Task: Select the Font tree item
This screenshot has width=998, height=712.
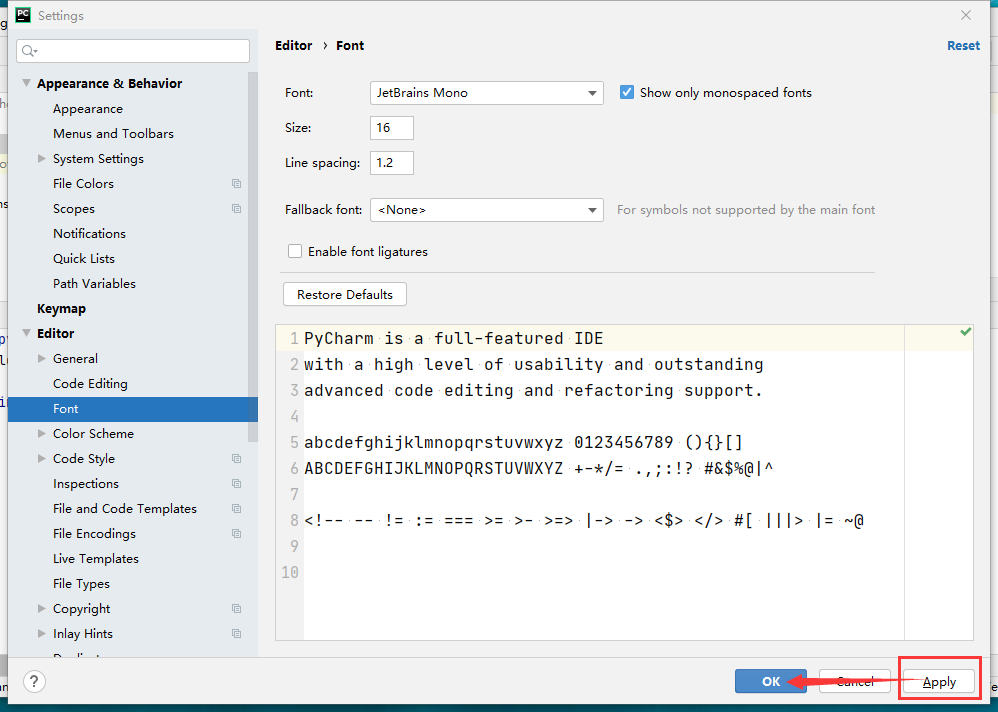Action: tap(132, 409)
